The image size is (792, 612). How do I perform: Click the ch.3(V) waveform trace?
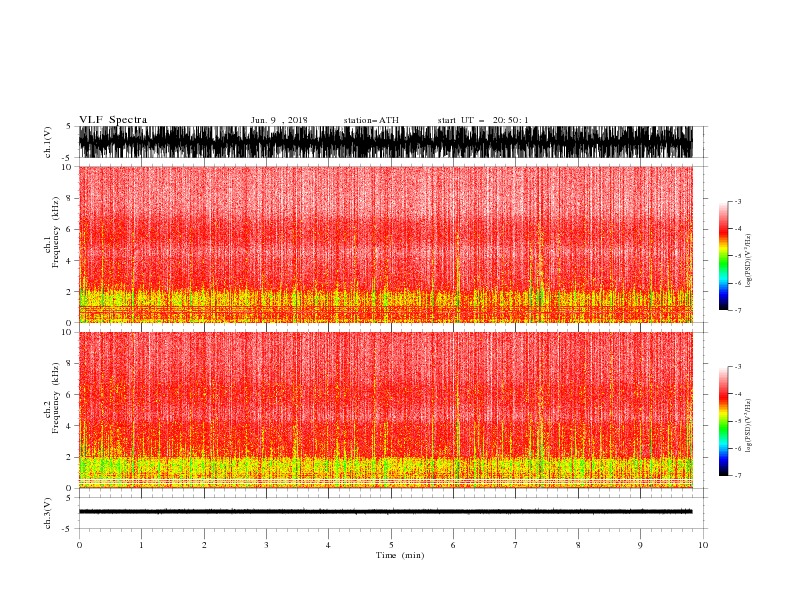385,512
